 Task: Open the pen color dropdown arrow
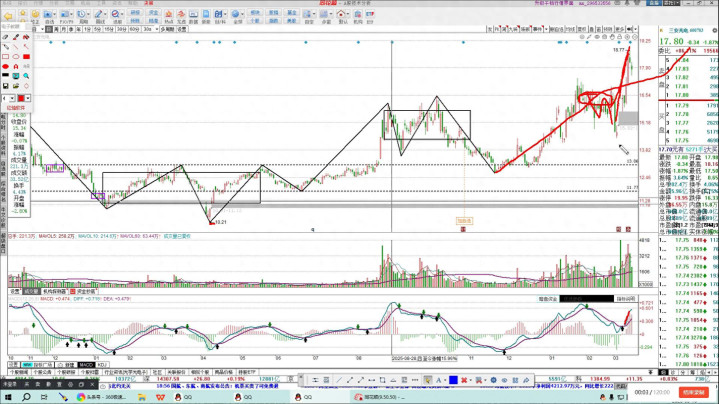coord(28,98)
